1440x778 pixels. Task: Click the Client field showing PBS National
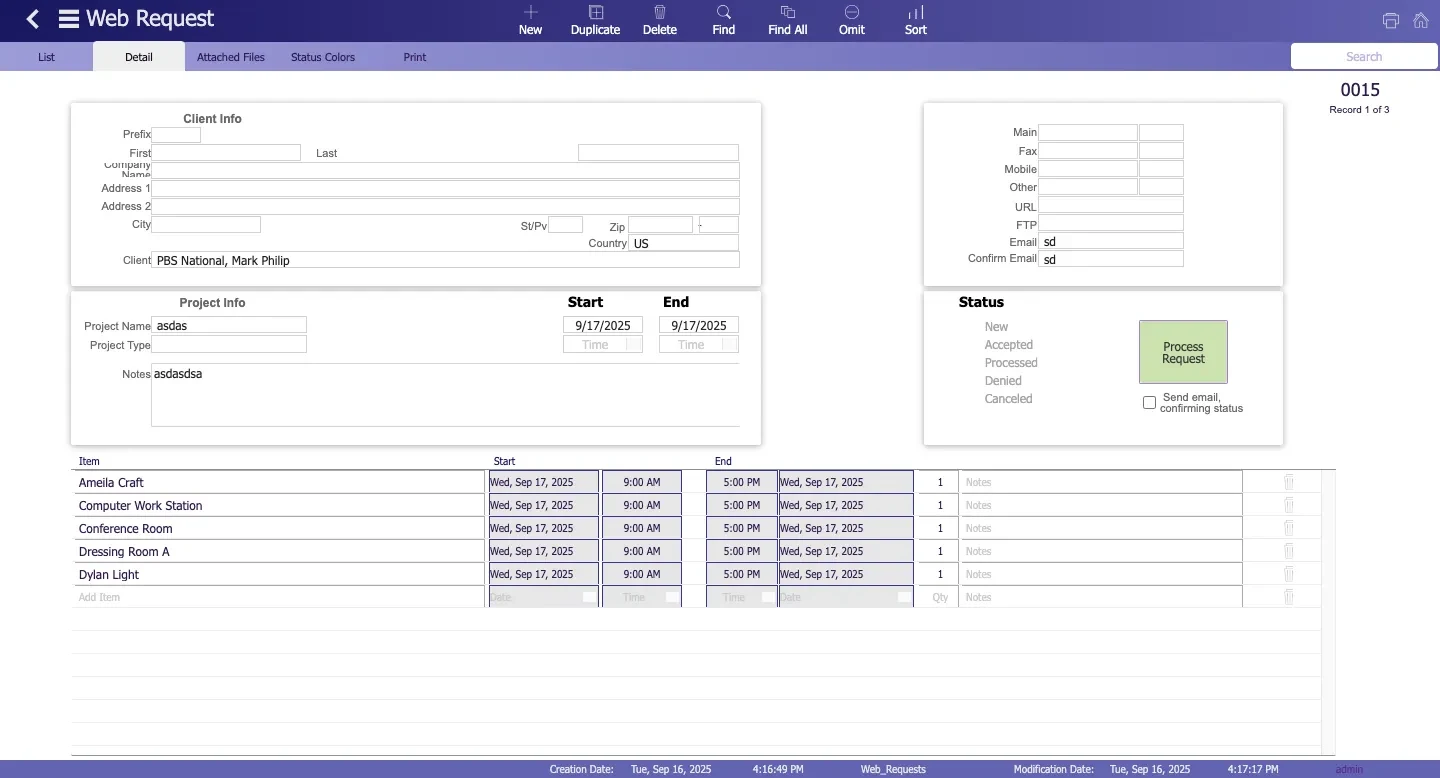[445, 261]
